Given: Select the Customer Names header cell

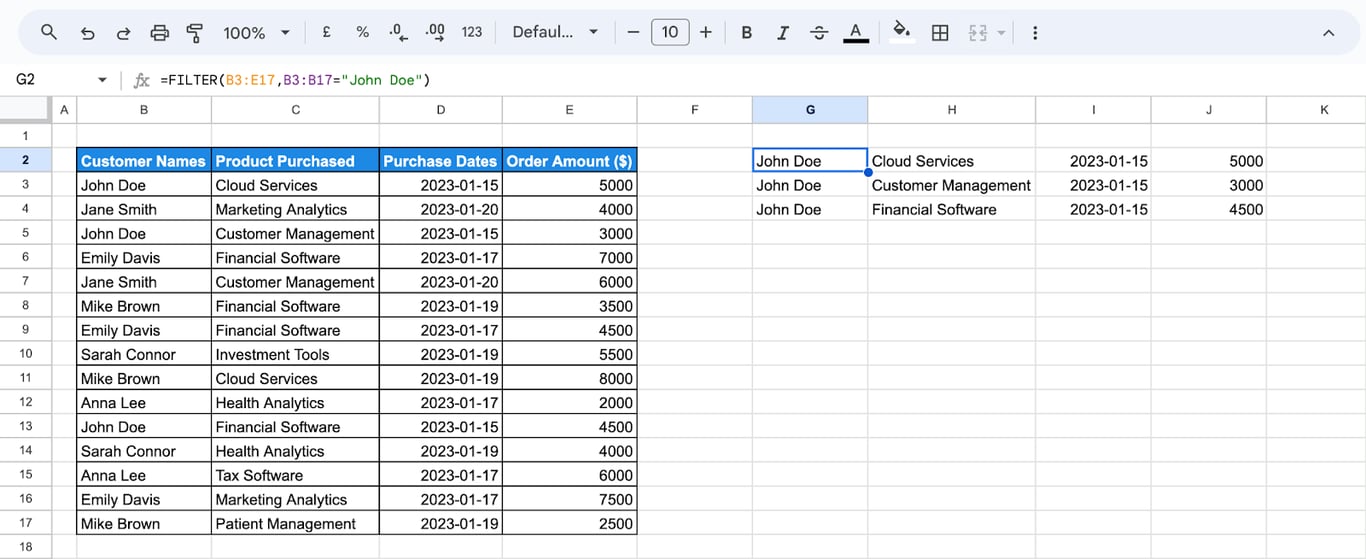Looking at the screenshot, I should click(144, 161).
